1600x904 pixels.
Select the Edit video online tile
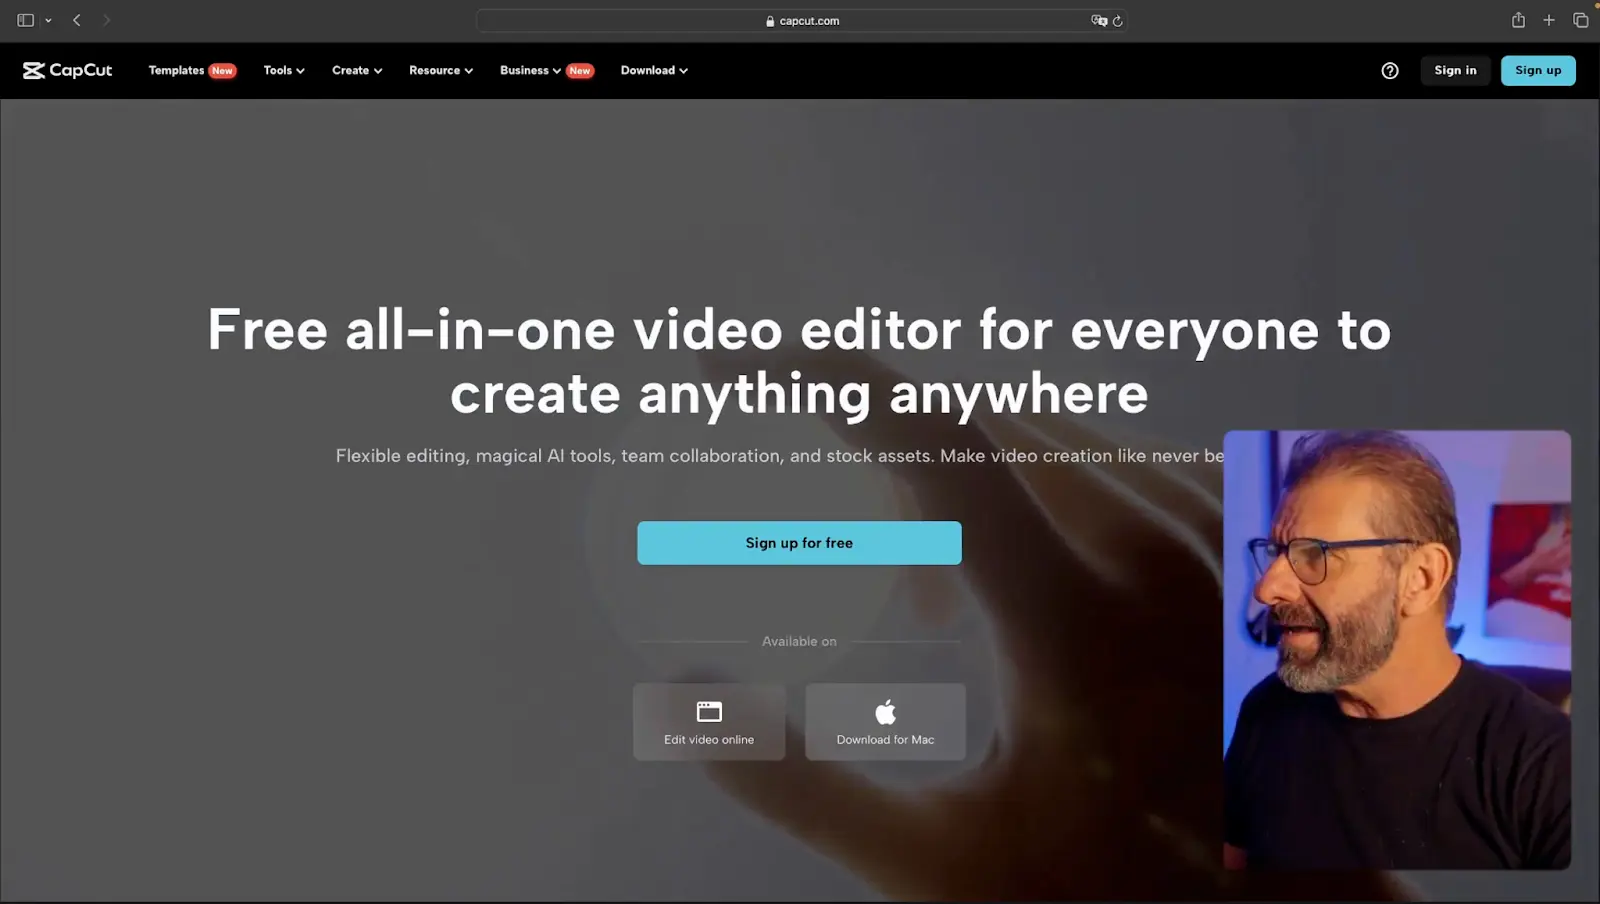coord(709,722)
